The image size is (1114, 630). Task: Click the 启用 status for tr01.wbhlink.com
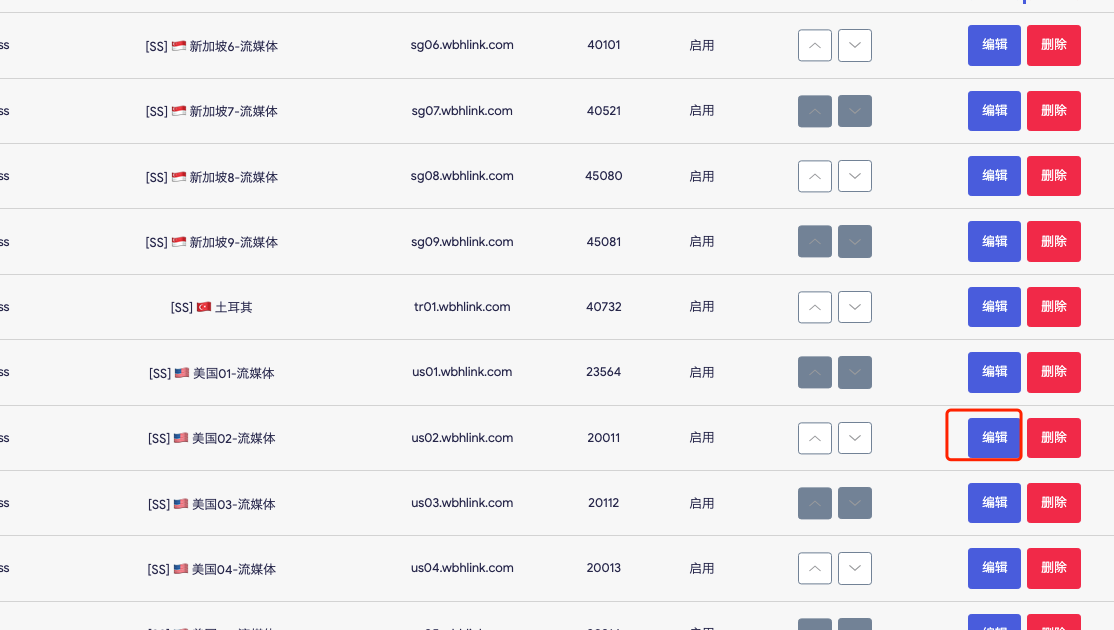click(x=702, y=307)
